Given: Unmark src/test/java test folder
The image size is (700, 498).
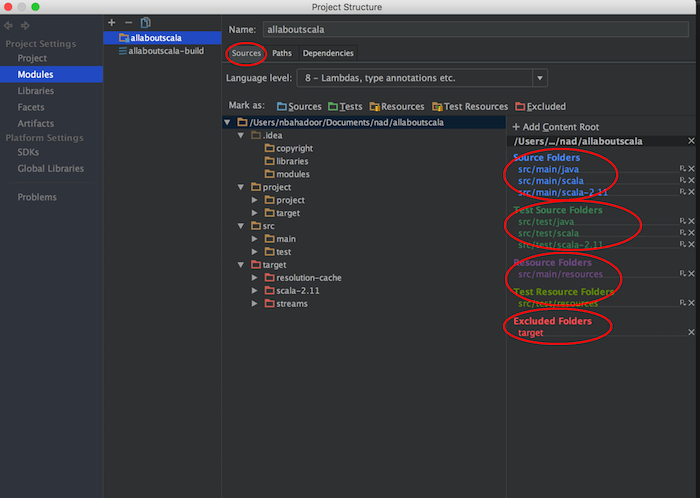Looking at the screenshot, I should (x=692, y=221).
